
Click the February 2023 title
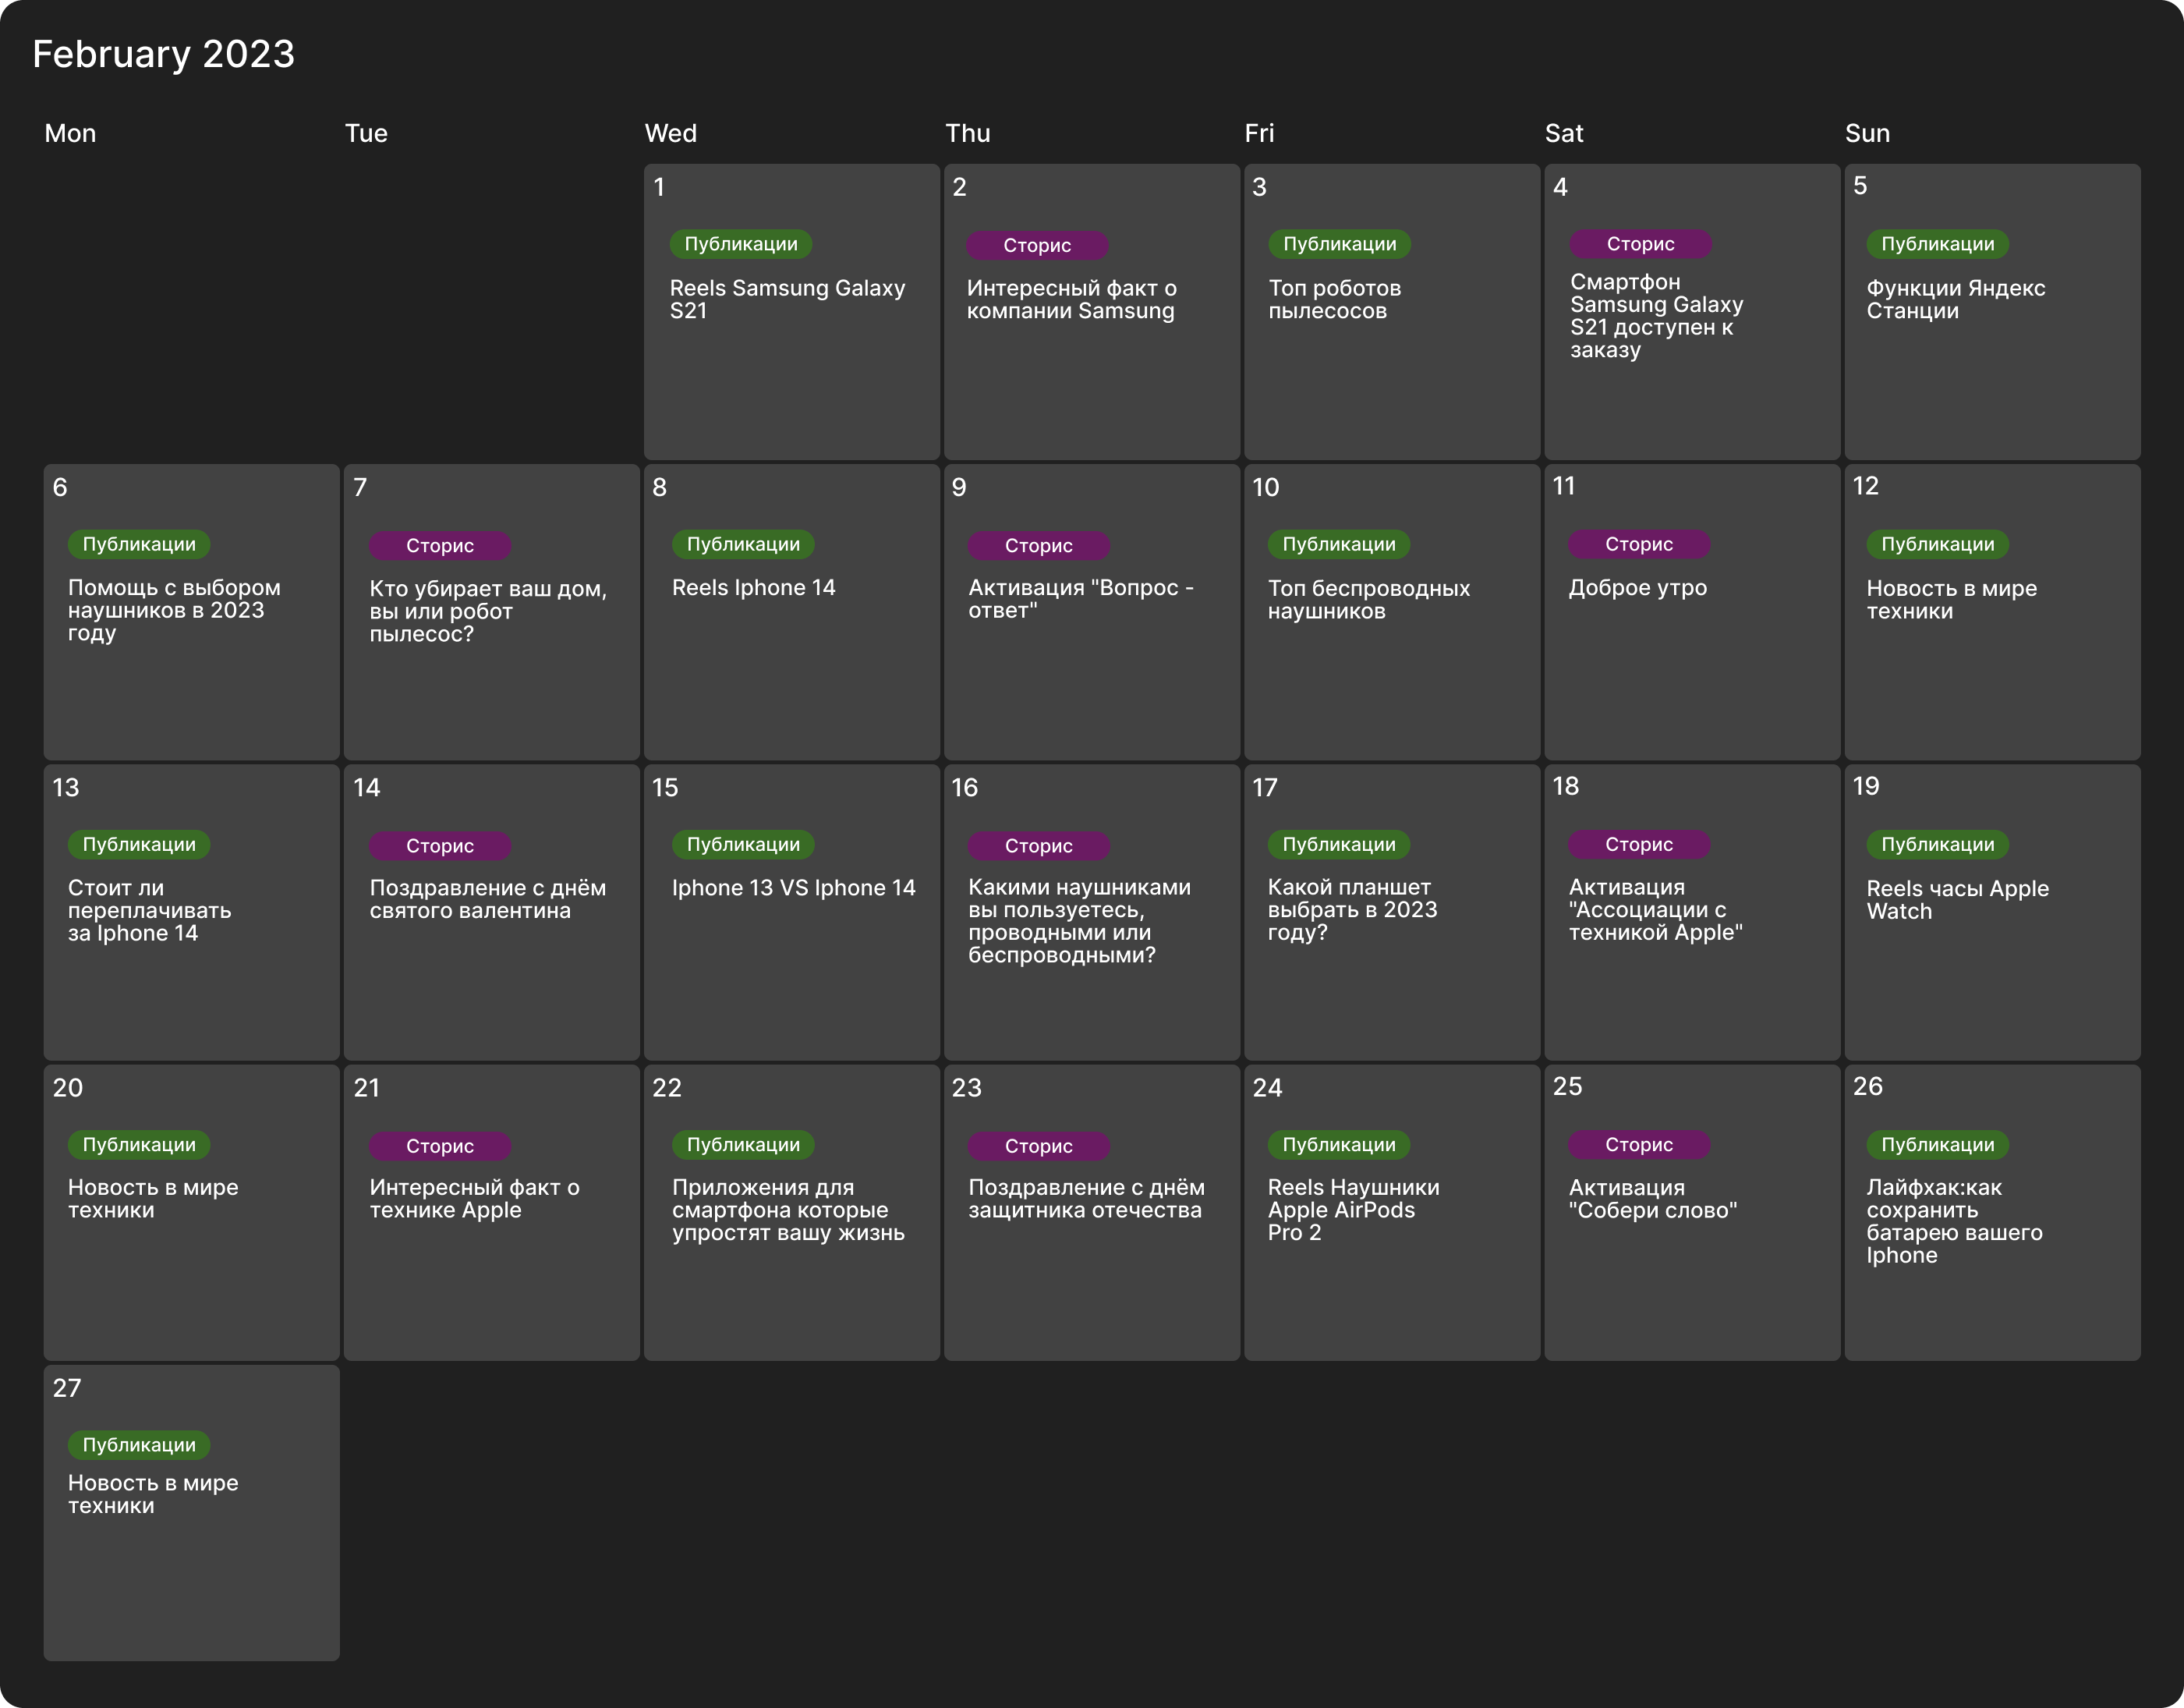(x=163, y=54)
